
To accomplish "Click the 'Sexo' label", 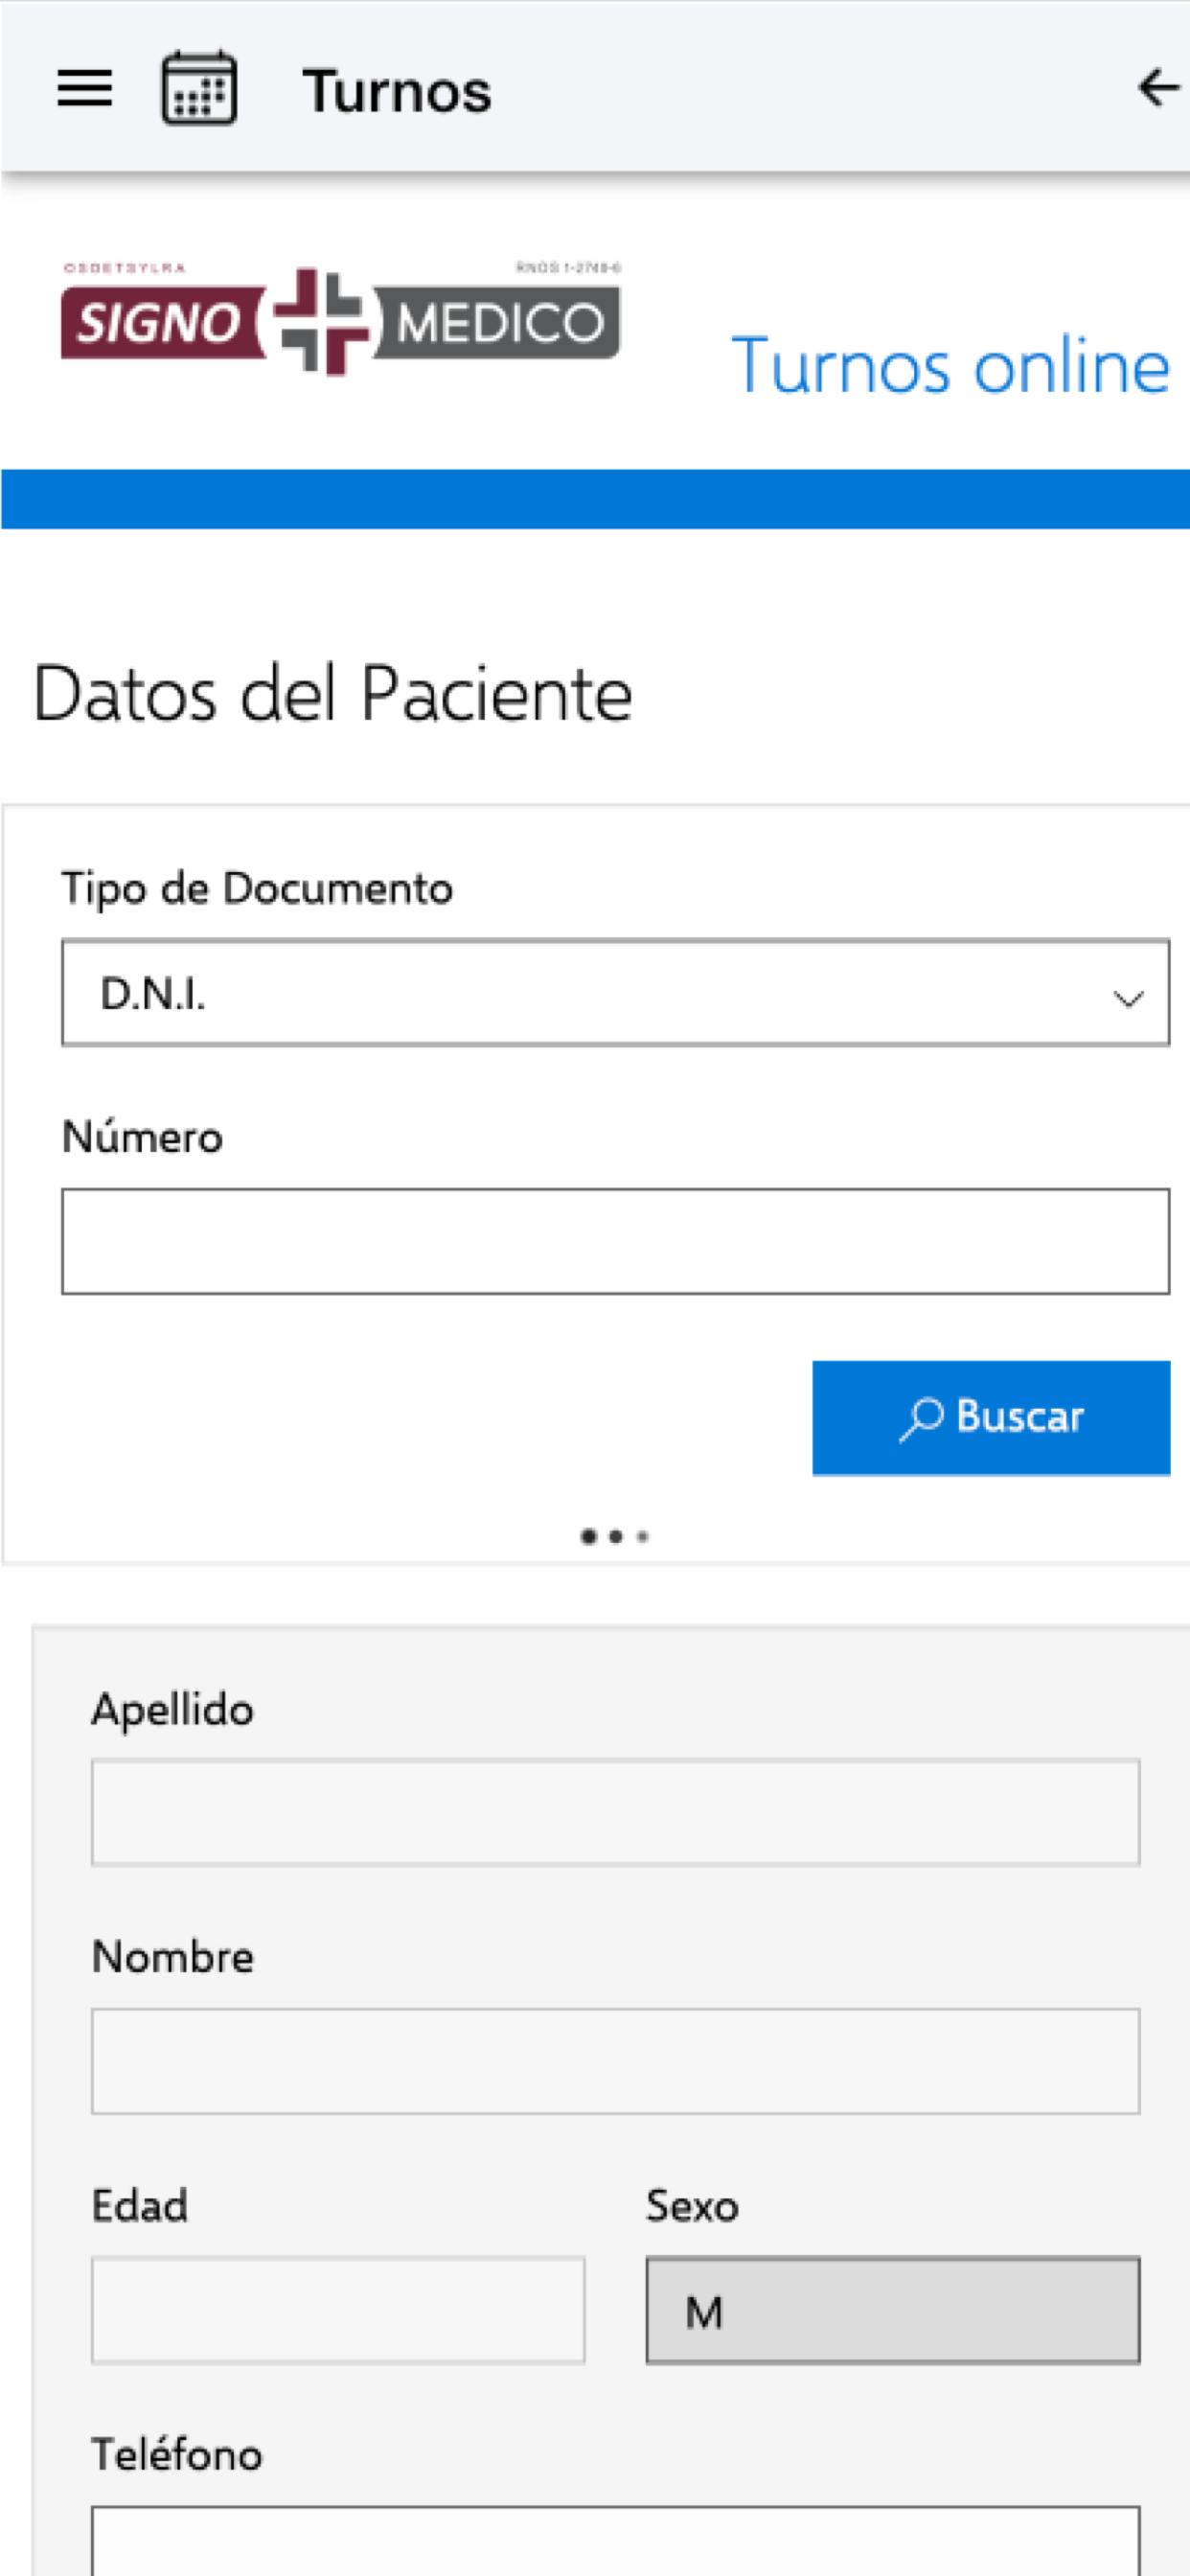I will [692, 2205].
